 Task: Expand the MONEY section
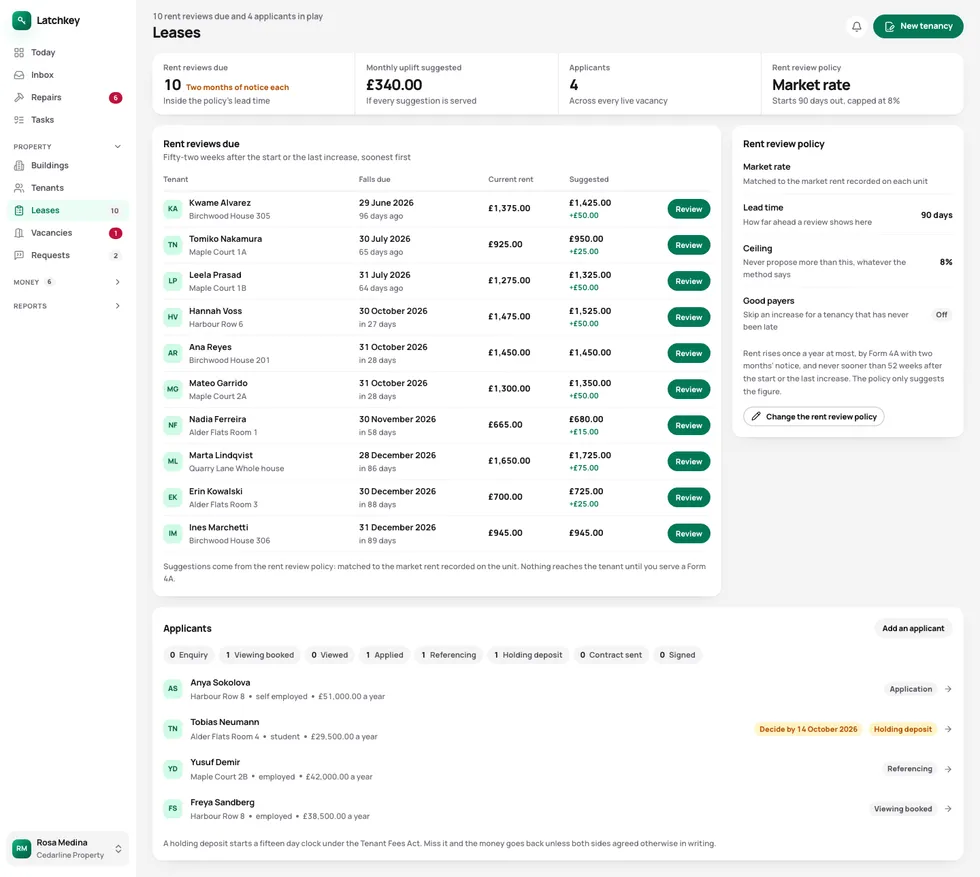coord(68,282)
